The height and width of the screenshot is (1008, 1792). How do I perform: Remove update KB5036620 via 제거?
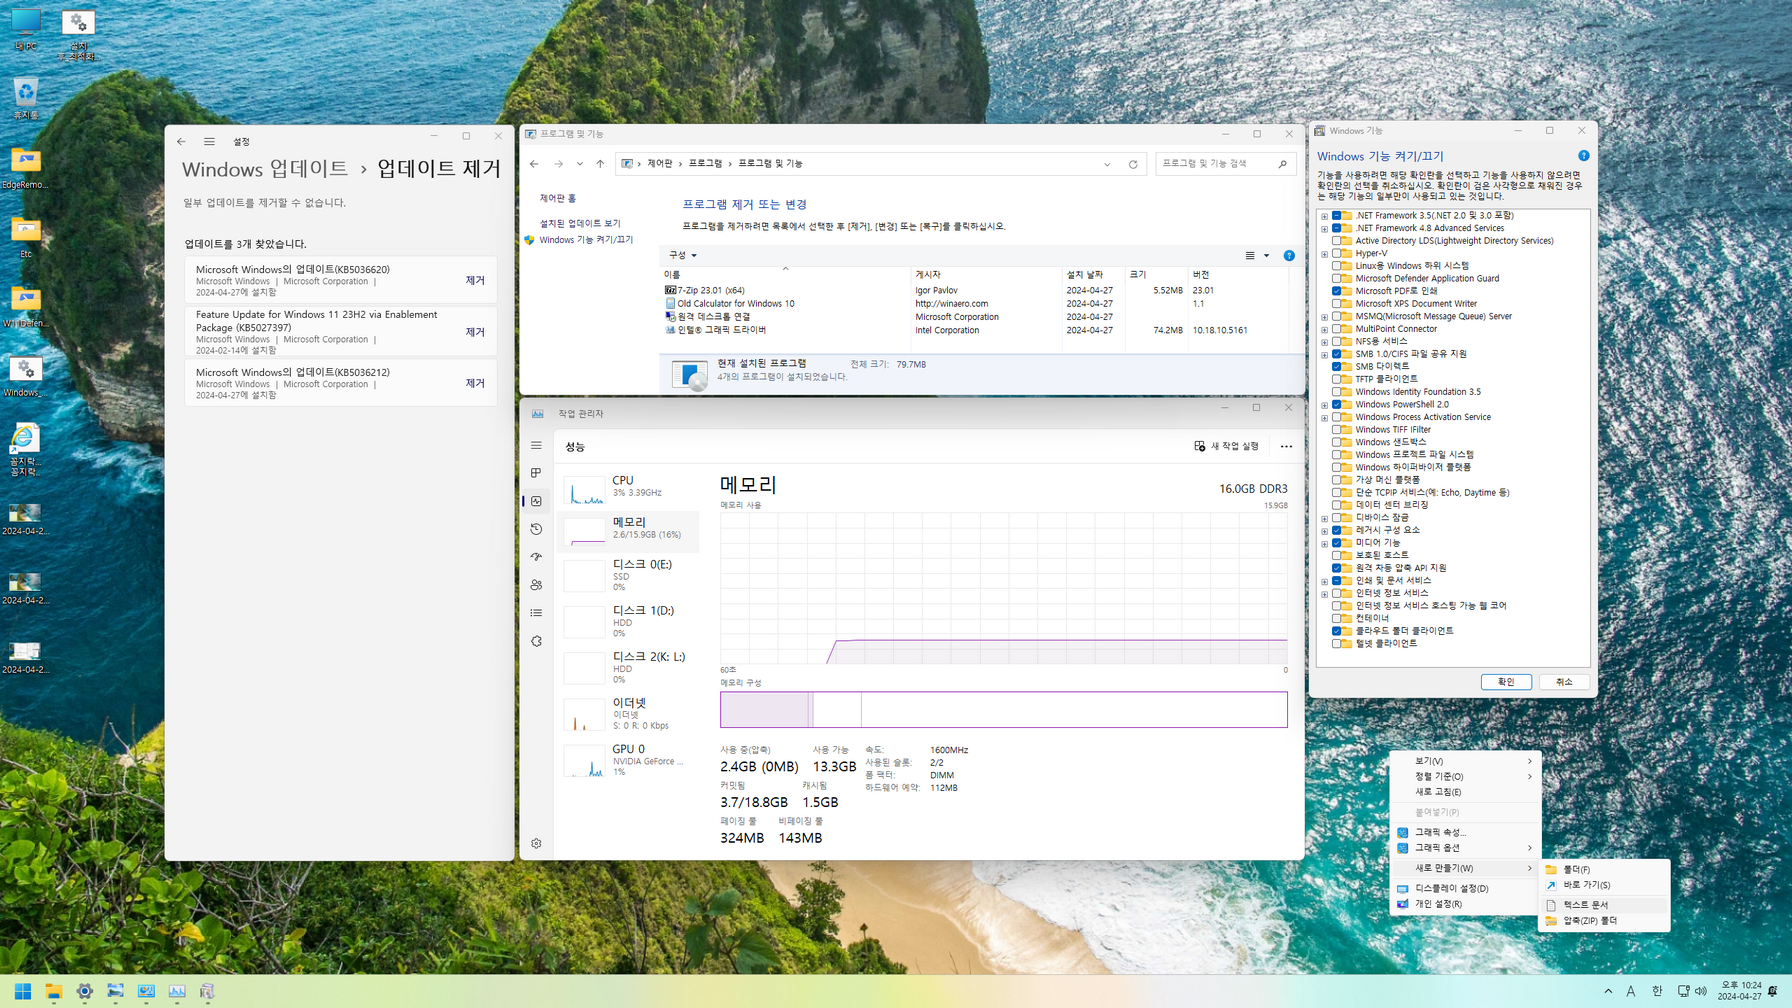coord(475,281)
